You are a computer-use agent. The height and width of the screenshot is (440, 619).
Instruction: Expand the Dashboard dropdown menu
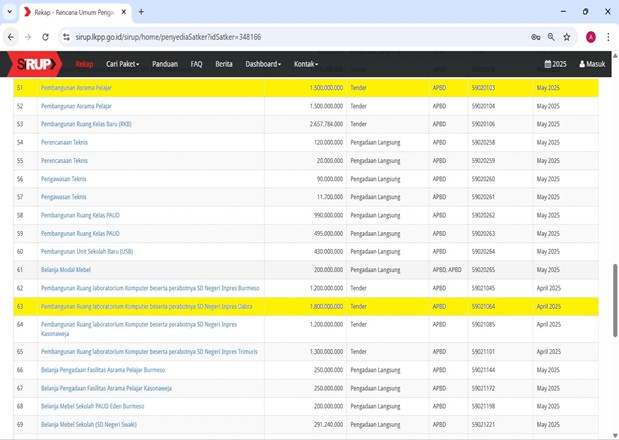coord(263,64)
